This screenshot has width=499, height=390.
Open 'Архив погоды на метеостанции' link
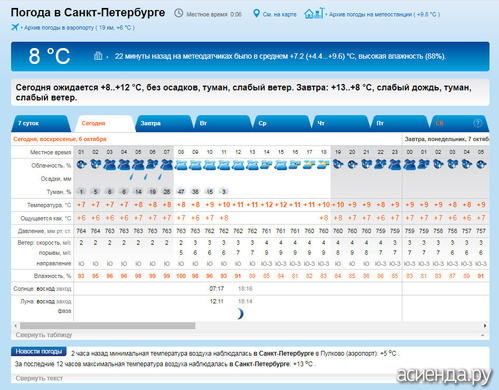click(x=384, y=14)
